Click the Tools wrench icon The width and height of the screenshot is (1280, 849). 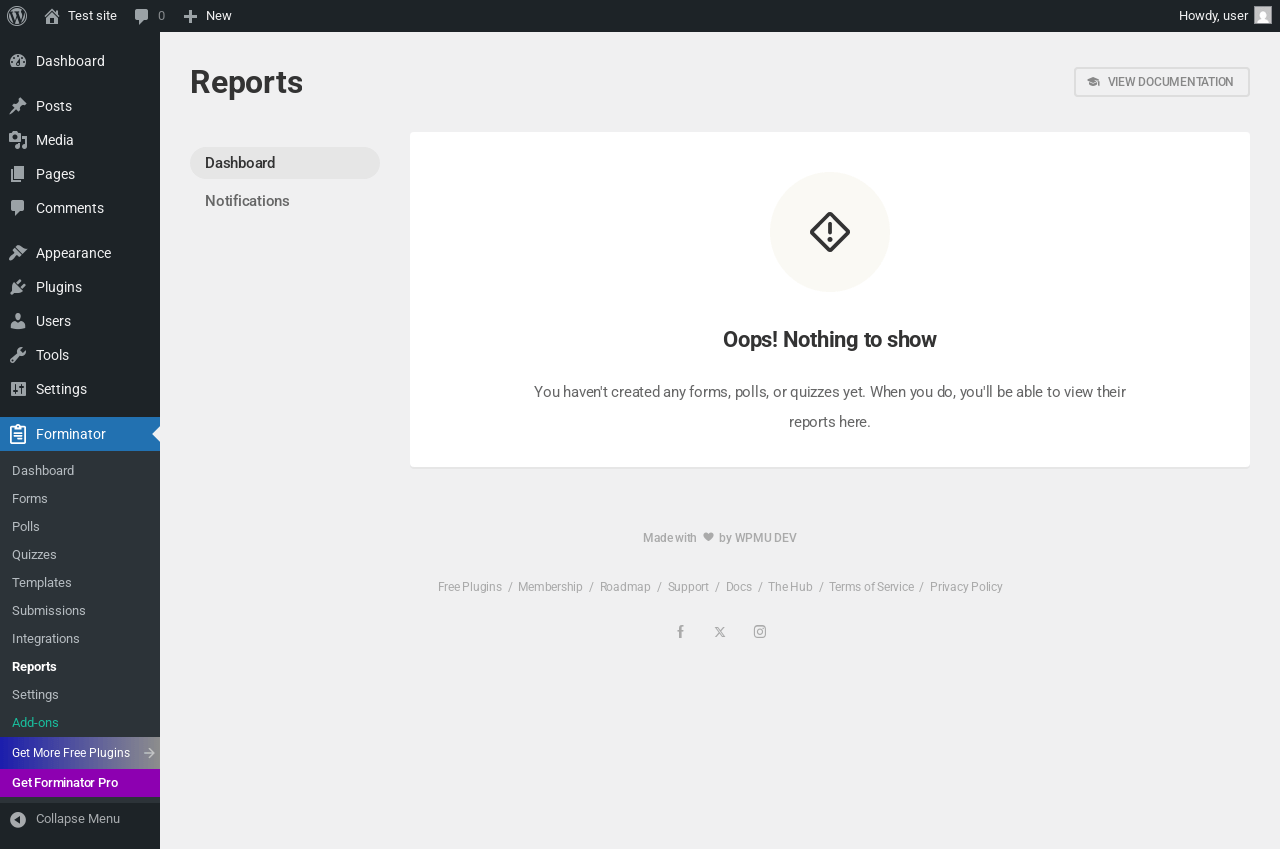click(x=18, y=355)
